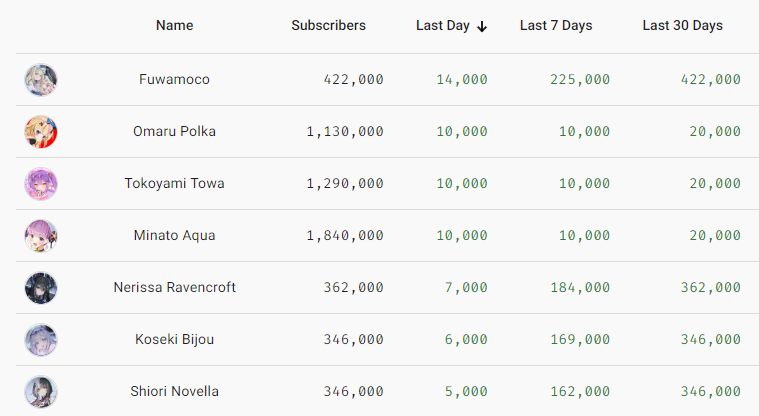Select the Omaru Polka name
759x416 pixels.
(x=175, y=132)
